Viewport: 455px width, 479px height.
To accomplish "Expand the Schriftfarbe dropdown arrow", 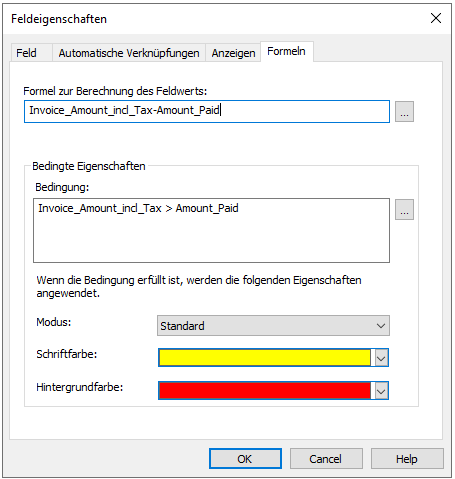I will (381, 358).
